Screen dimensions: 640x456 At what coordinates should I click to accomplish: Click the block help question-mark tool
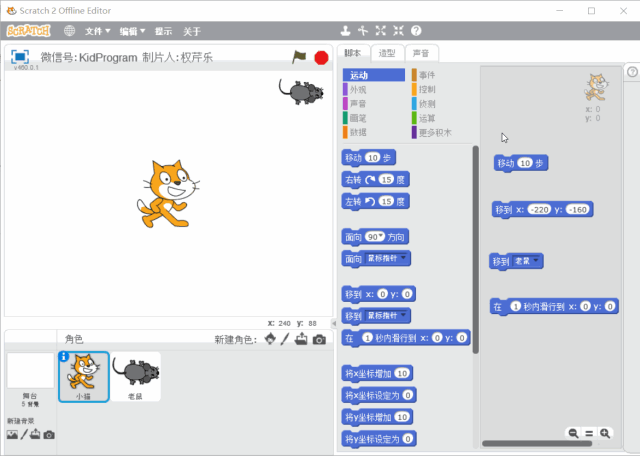click(416, 31)
